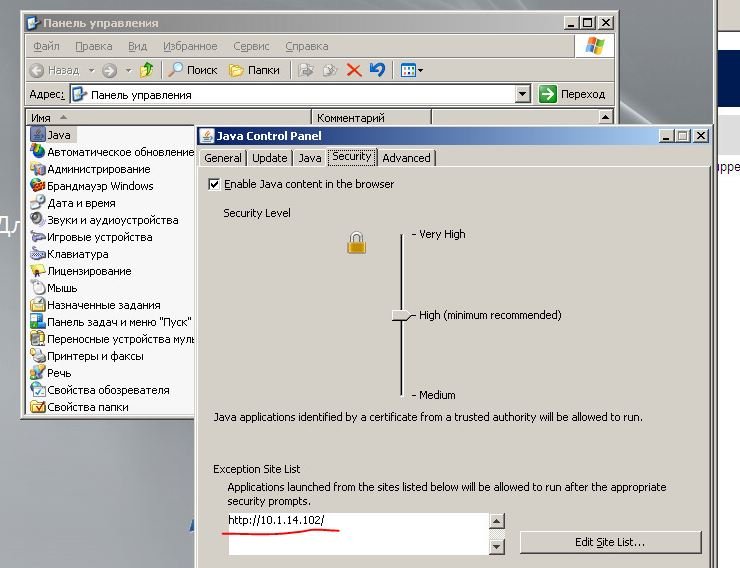740x568 pixels.
Task: Click the Medium security level label
Action: pyautogui.click(x=437, y=395)
